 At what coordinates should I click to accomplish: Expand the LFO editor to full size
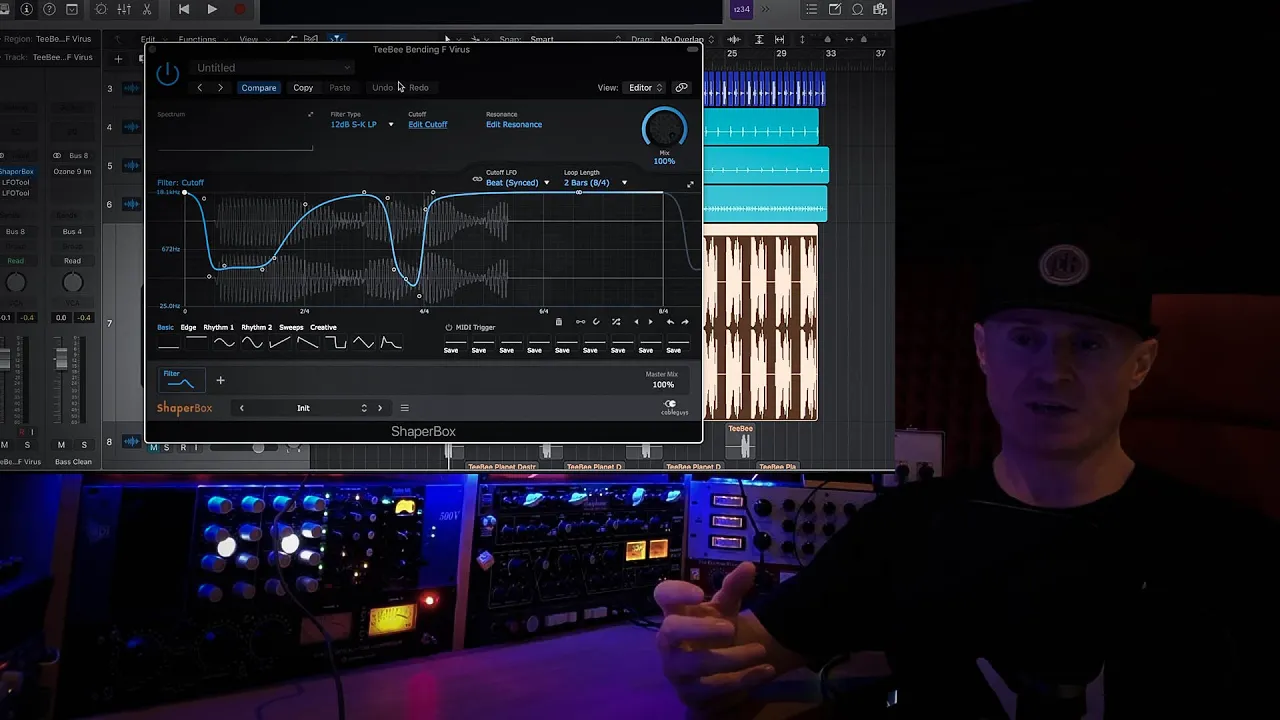[690, 184]
